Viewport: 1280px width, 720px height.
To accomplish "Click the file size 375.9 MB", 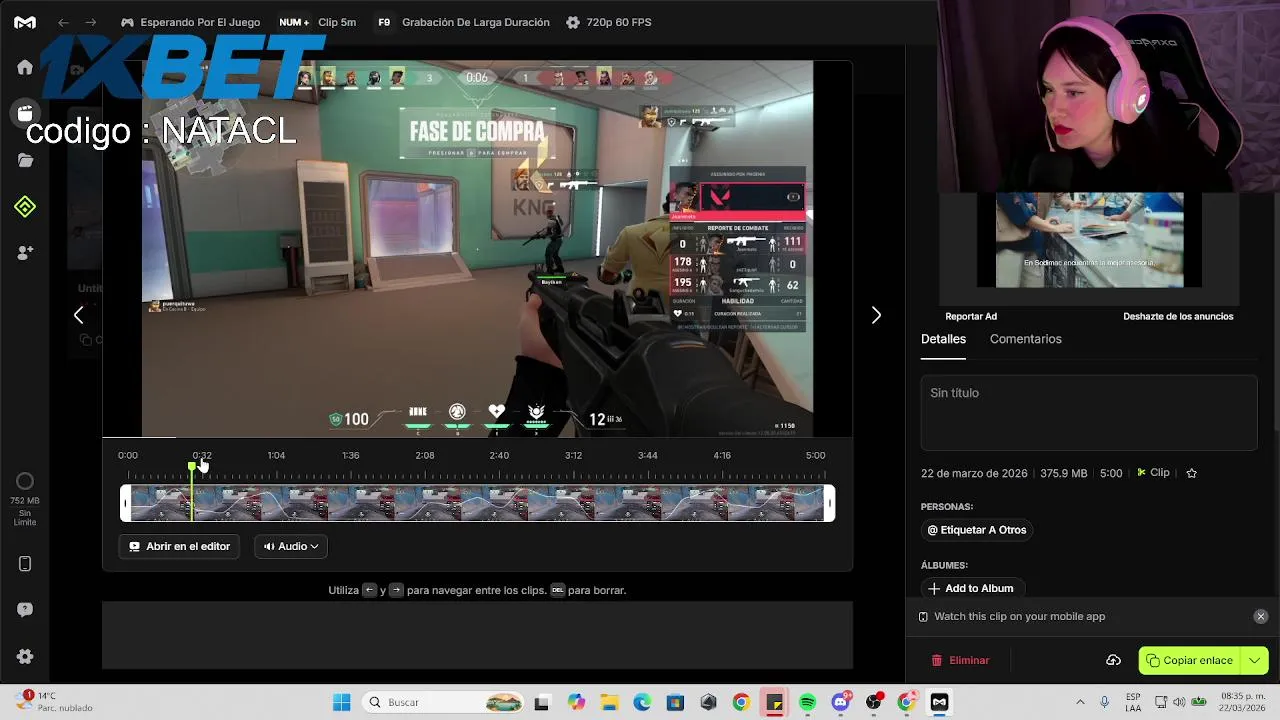I will pyautogui.click(x=1064, y=473).
